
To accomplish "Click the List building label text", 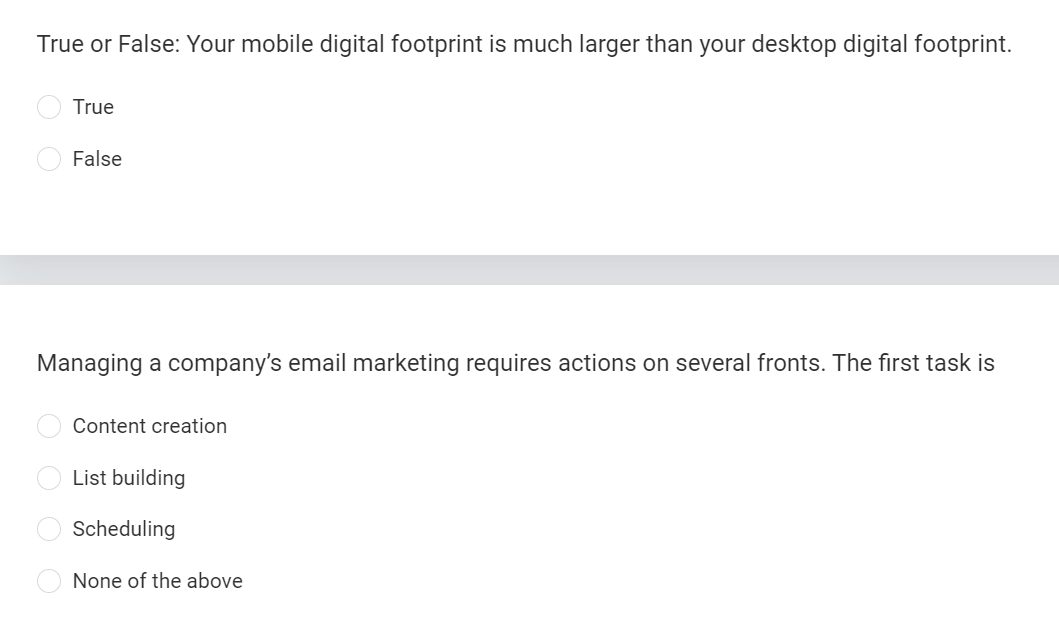I will pos(129,478).
